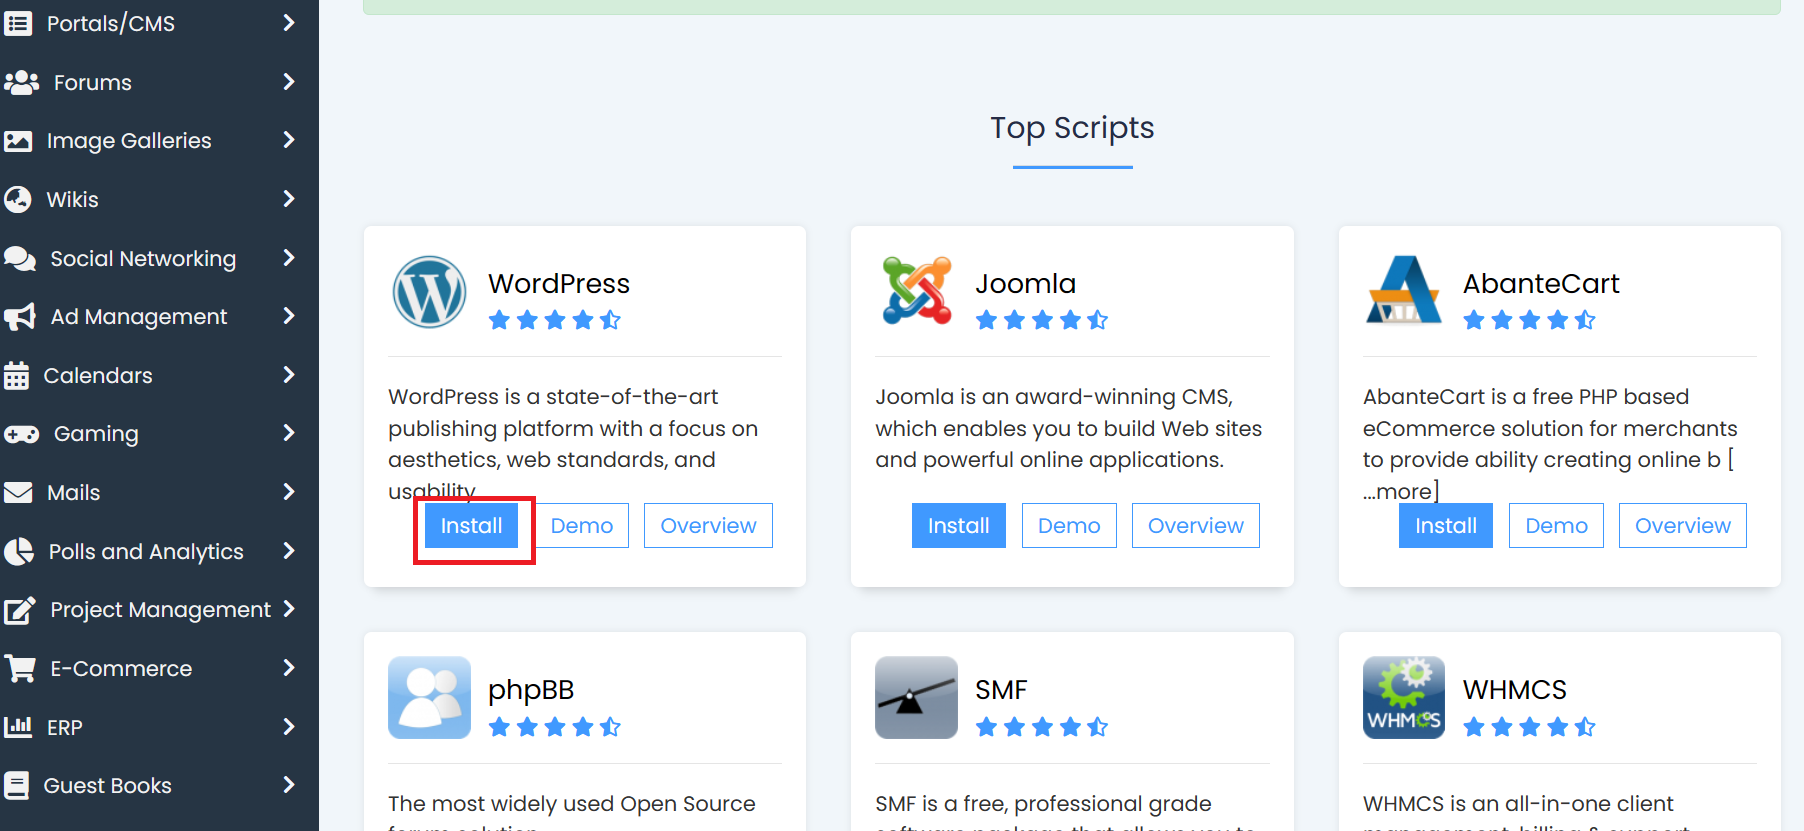Click the WordPress title text

point(559,284)
